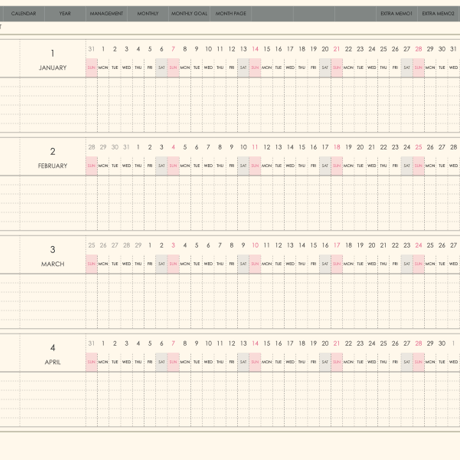460x460 pixels.
Task: Click date 7 in the April row
Action: [173, 343]
